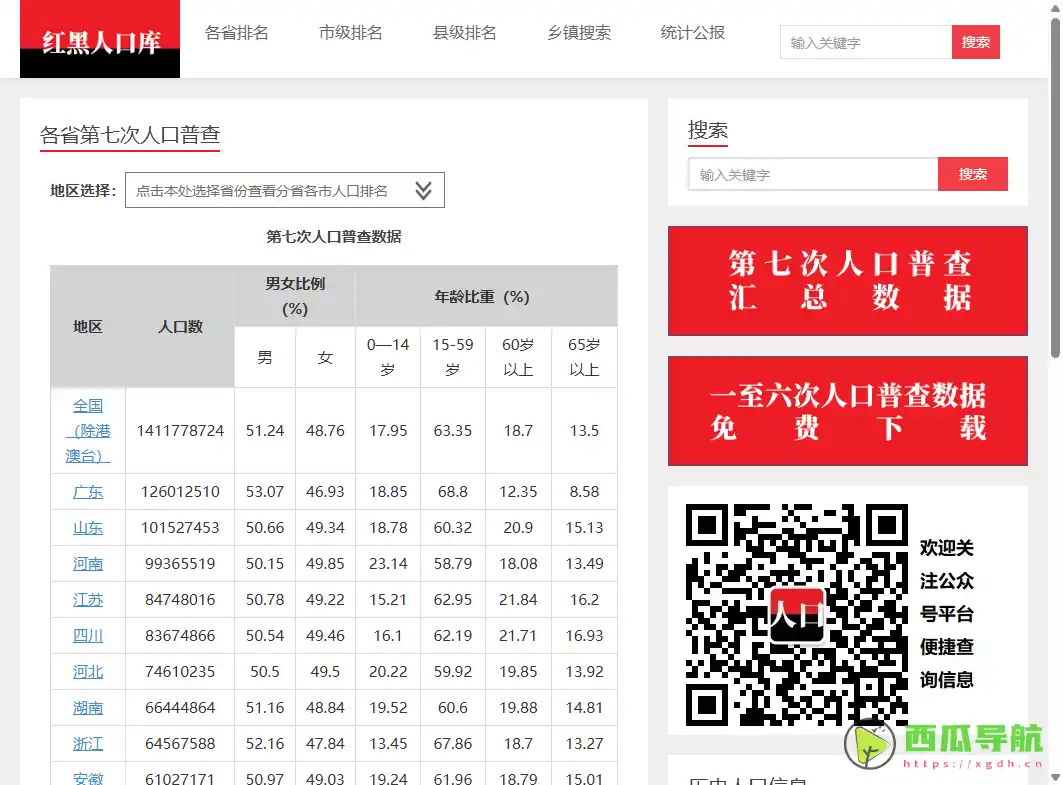Click the WeChat QR code image
The image size is (1063, 785).
(795, 615)
